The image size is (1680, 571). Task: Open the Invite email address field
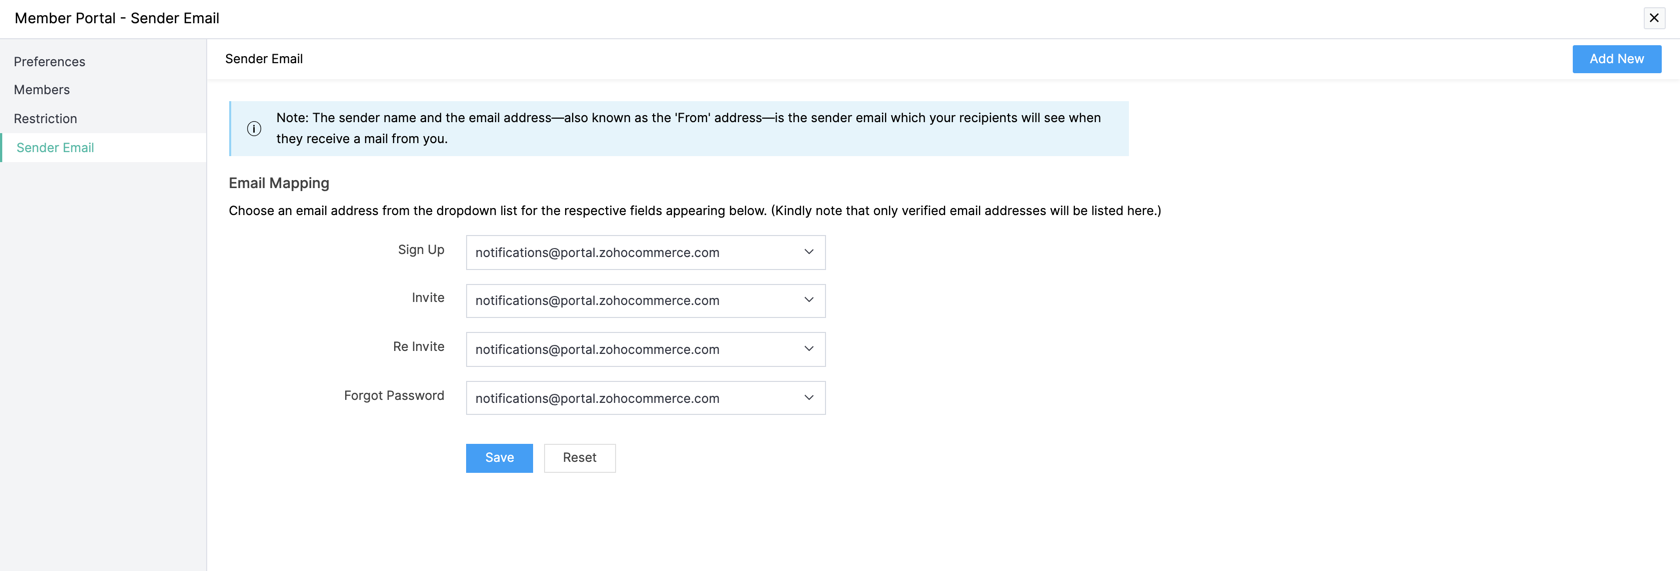tap(646, 300)
